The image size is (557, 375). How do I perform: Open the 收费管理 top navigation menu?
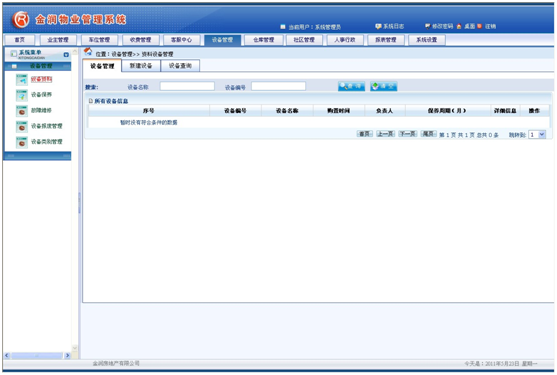pyautogui.click(x=140, y=40)
